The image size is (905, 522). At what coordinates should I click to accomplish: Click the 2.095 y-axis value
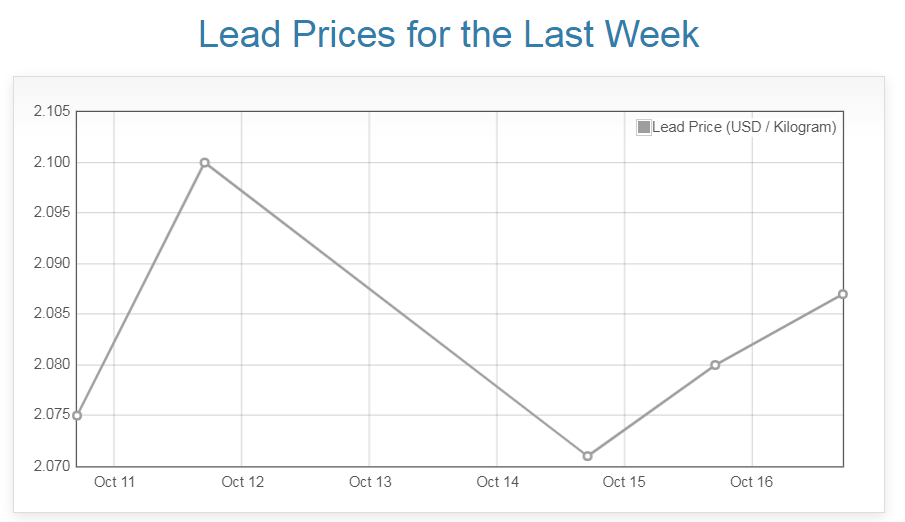[x=51, y=213]
